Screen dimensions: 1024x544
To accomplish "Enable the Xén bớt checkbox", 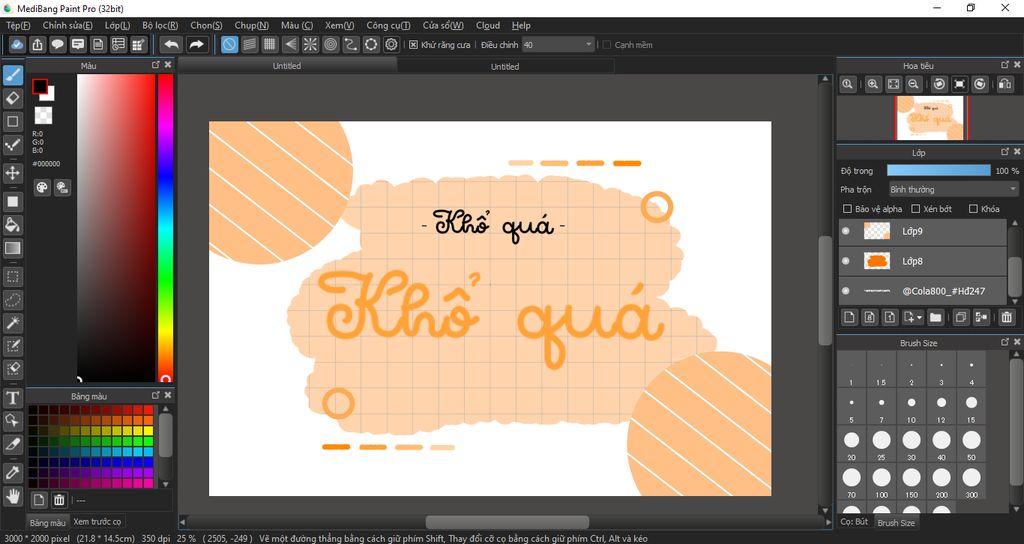I will [916, 209].
